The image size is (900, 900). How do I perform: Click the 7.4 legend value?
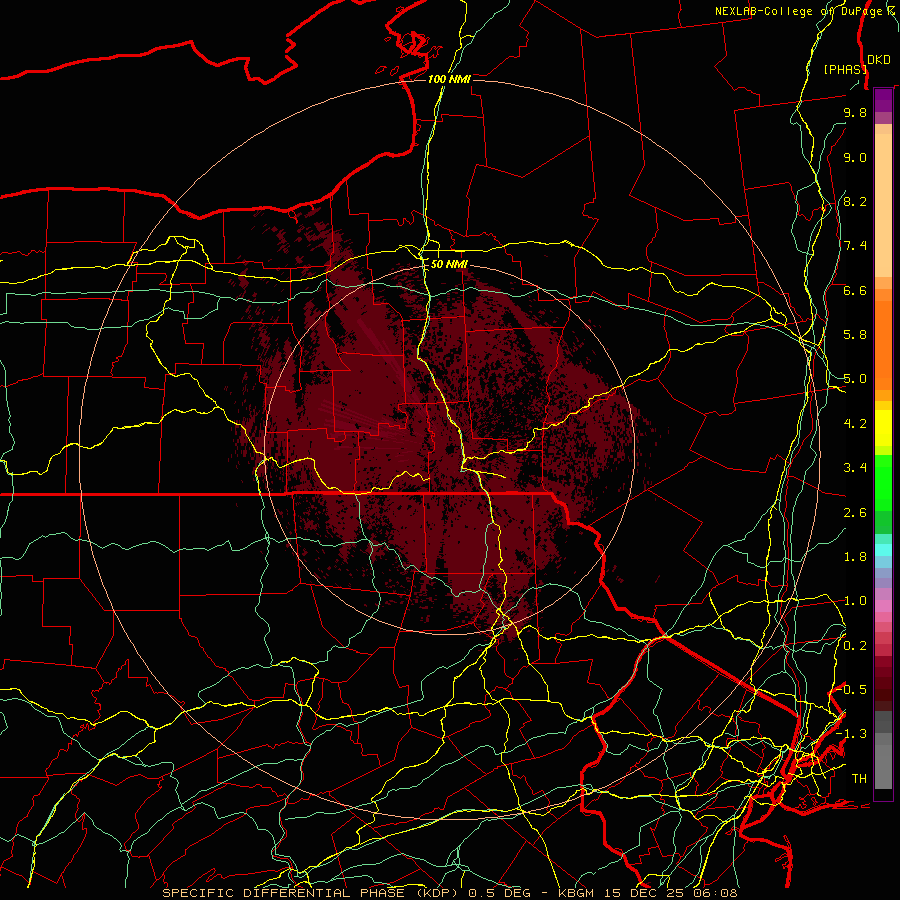(x=855, y=246)
